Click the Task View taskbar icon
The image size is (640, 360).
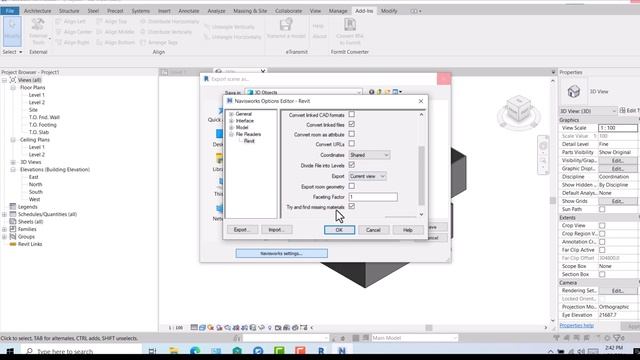pos(152,351)
